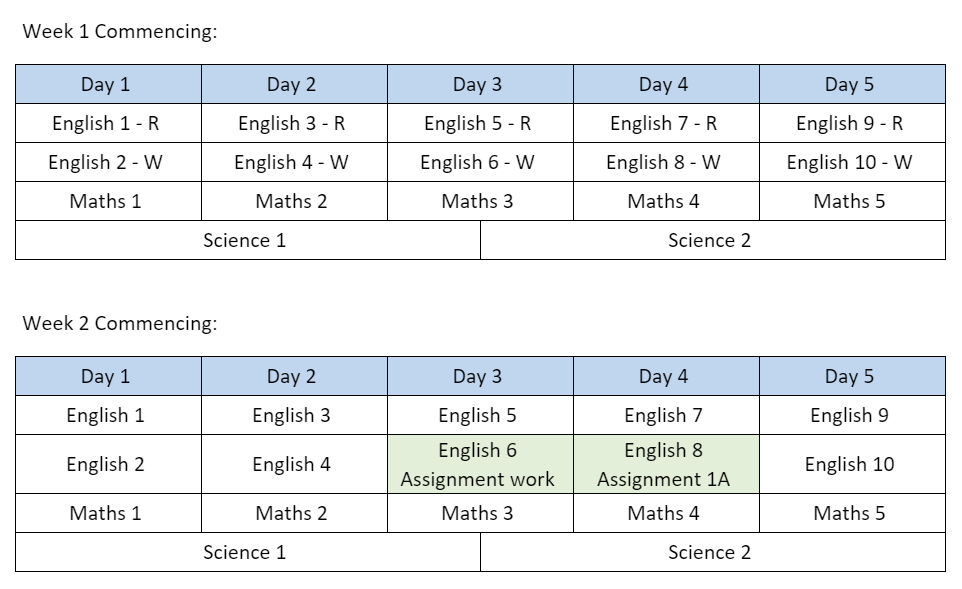This screenshot has height=589, width=962.
Task: Select the Week 2 English 9 cell
Action: pos(852,415)
